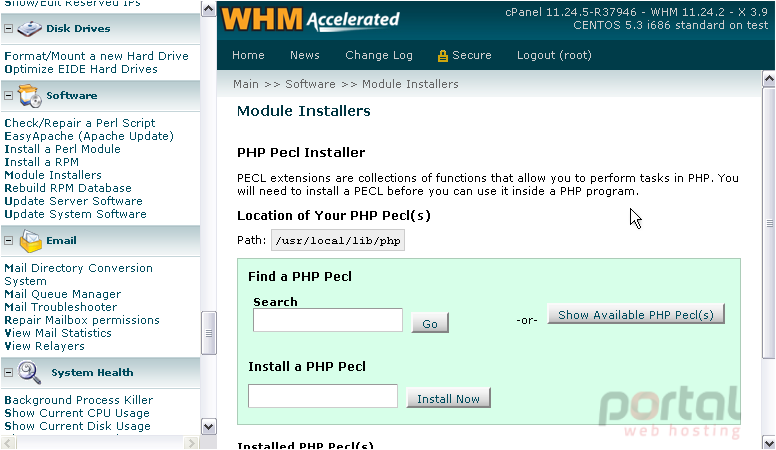This screenshot has width=776, height=450.
Task: Open Mail Troubleshooter
Action: pyautogui.click(x=61, y=307)
